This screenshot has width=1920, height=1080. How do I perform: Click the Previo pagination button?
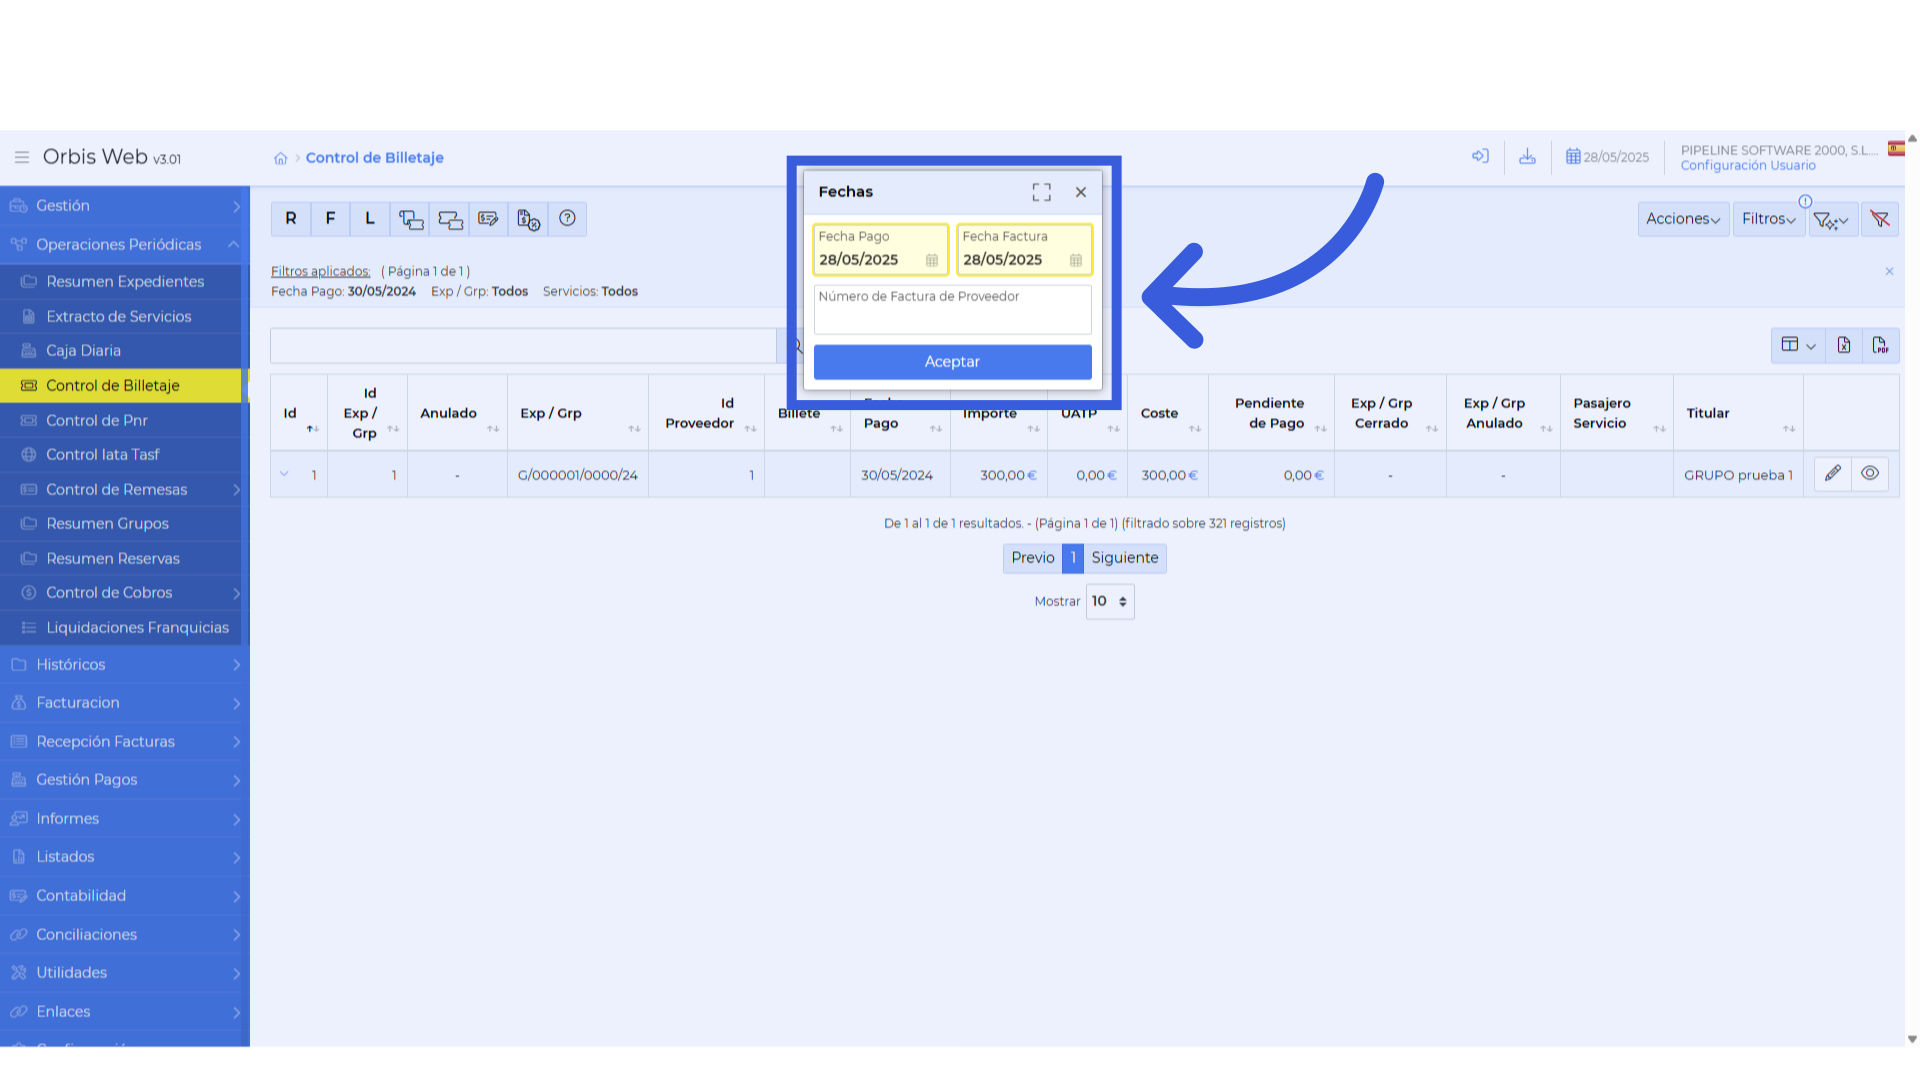coord(1032,558)
